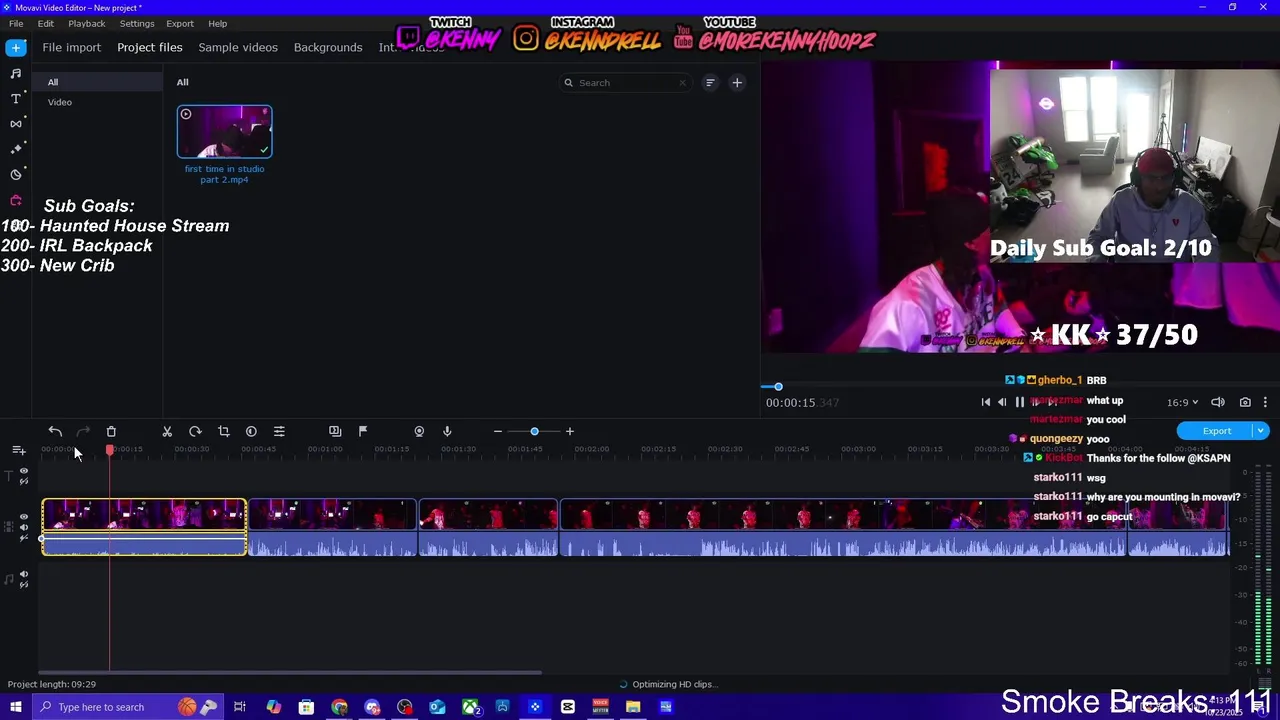
Task: Open Color adjustments half-circle icon
Action: coord(251,431)
